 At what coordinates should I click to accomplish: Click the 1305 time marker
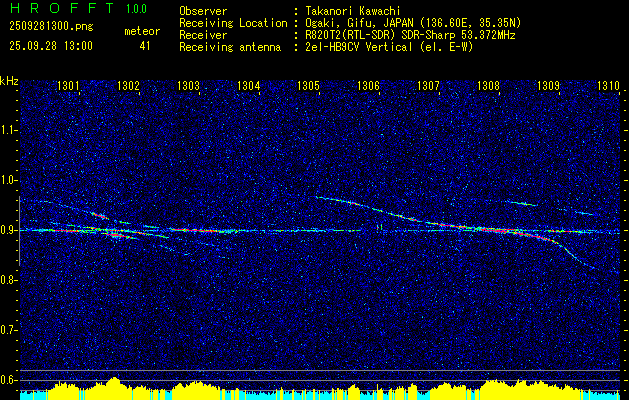click(x=308, y=86)
